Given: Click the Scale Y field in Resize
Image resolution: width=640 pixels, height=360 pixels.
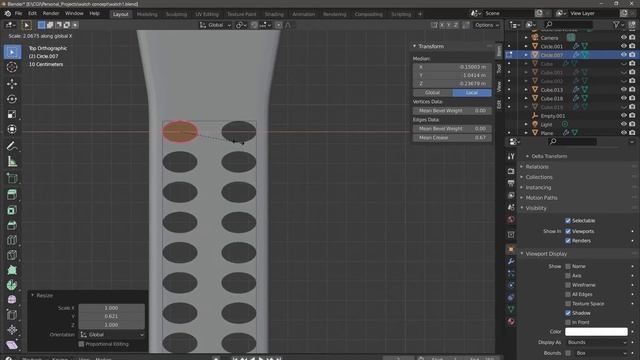Looking at the screenshot, I should click(111, 316).
